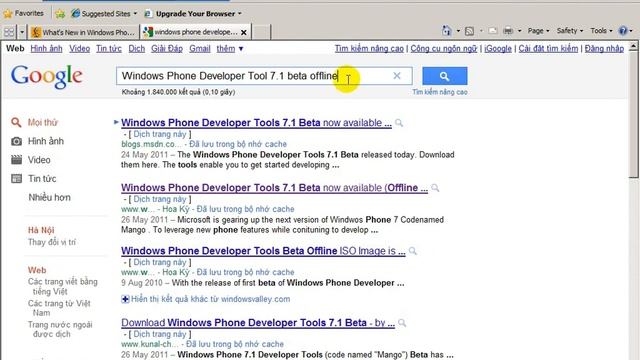Image resolution: width=640 pixels, height=360 pixels.
Task: Open the Video link in top navigation
Action: (79, 49)
